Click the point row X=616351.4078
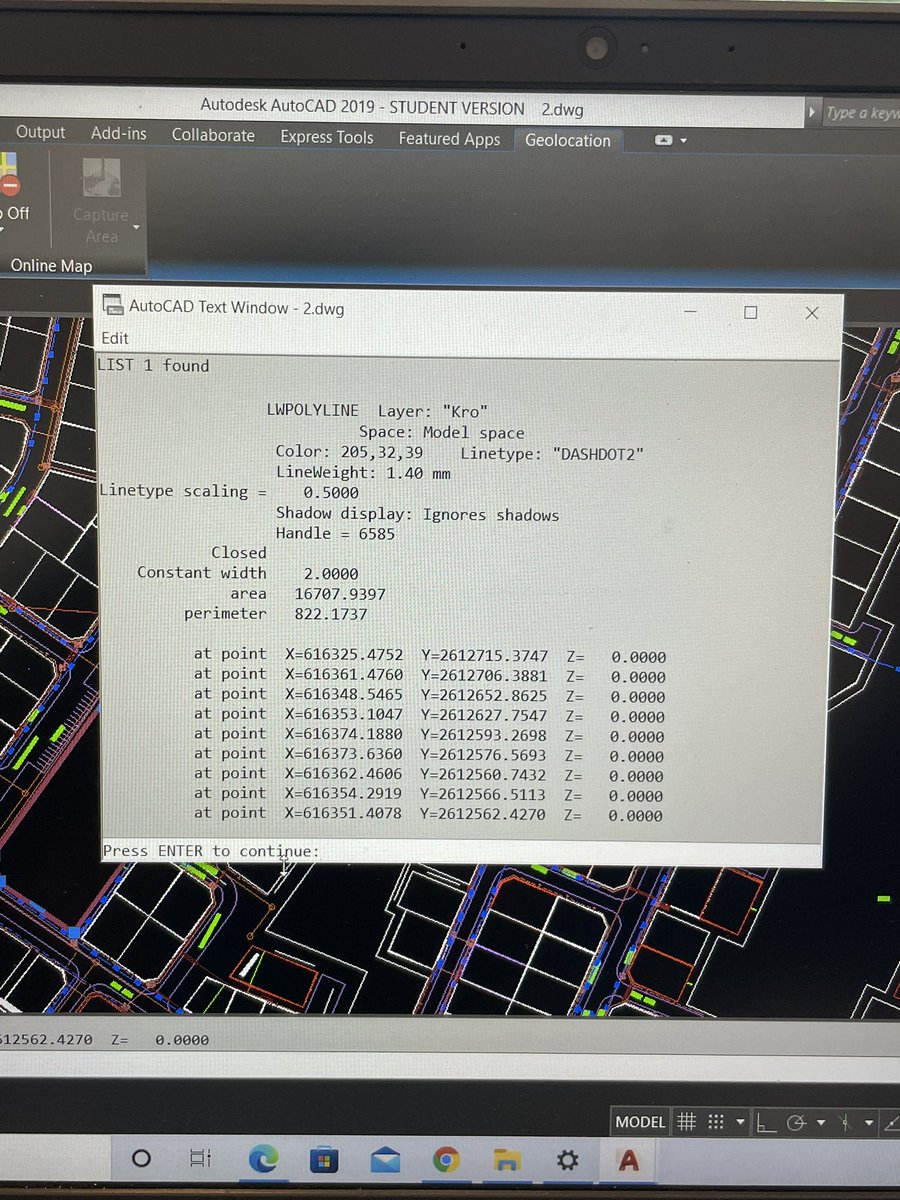 coord(430,814)
